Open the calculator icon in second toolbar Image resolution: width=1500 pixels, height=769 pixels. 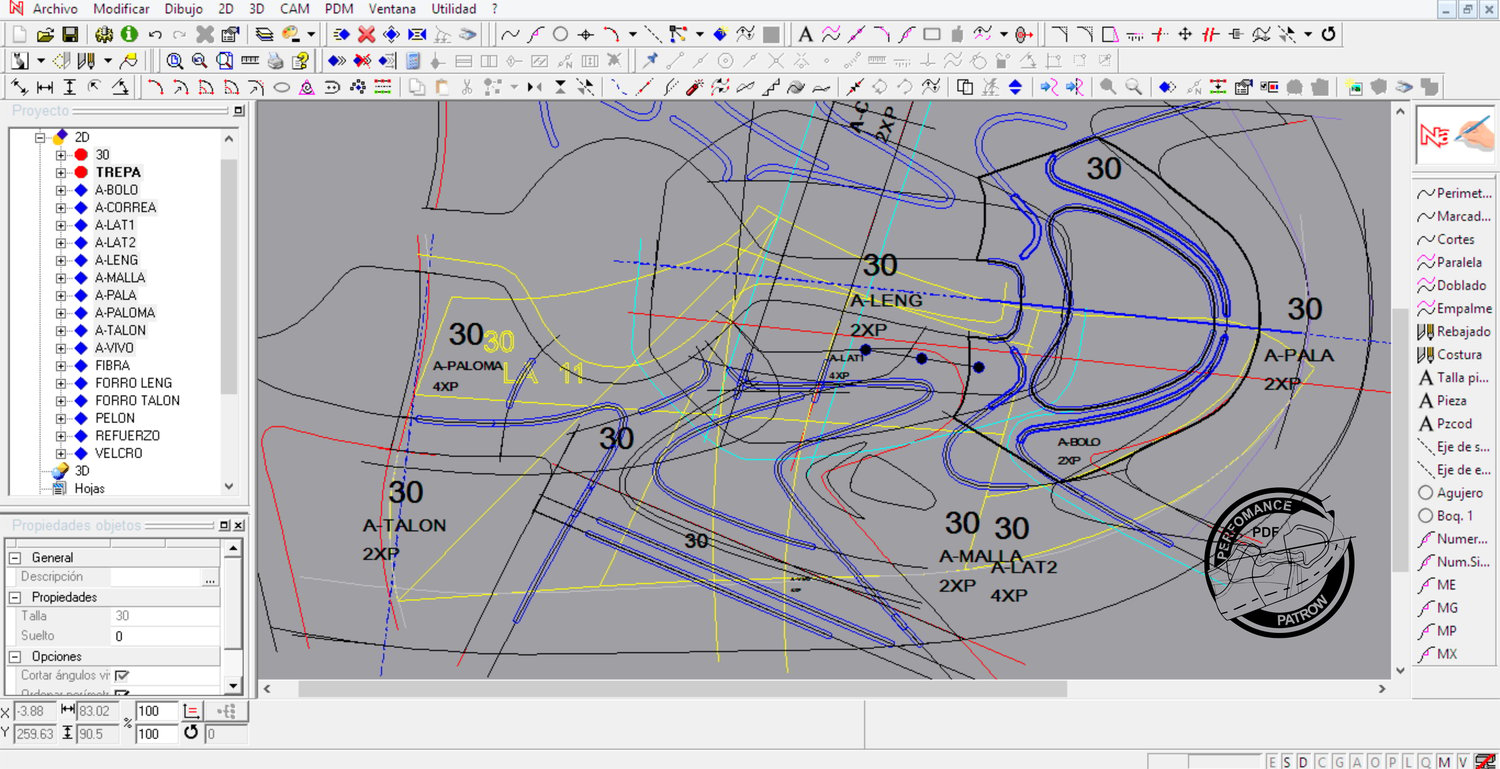413,61
